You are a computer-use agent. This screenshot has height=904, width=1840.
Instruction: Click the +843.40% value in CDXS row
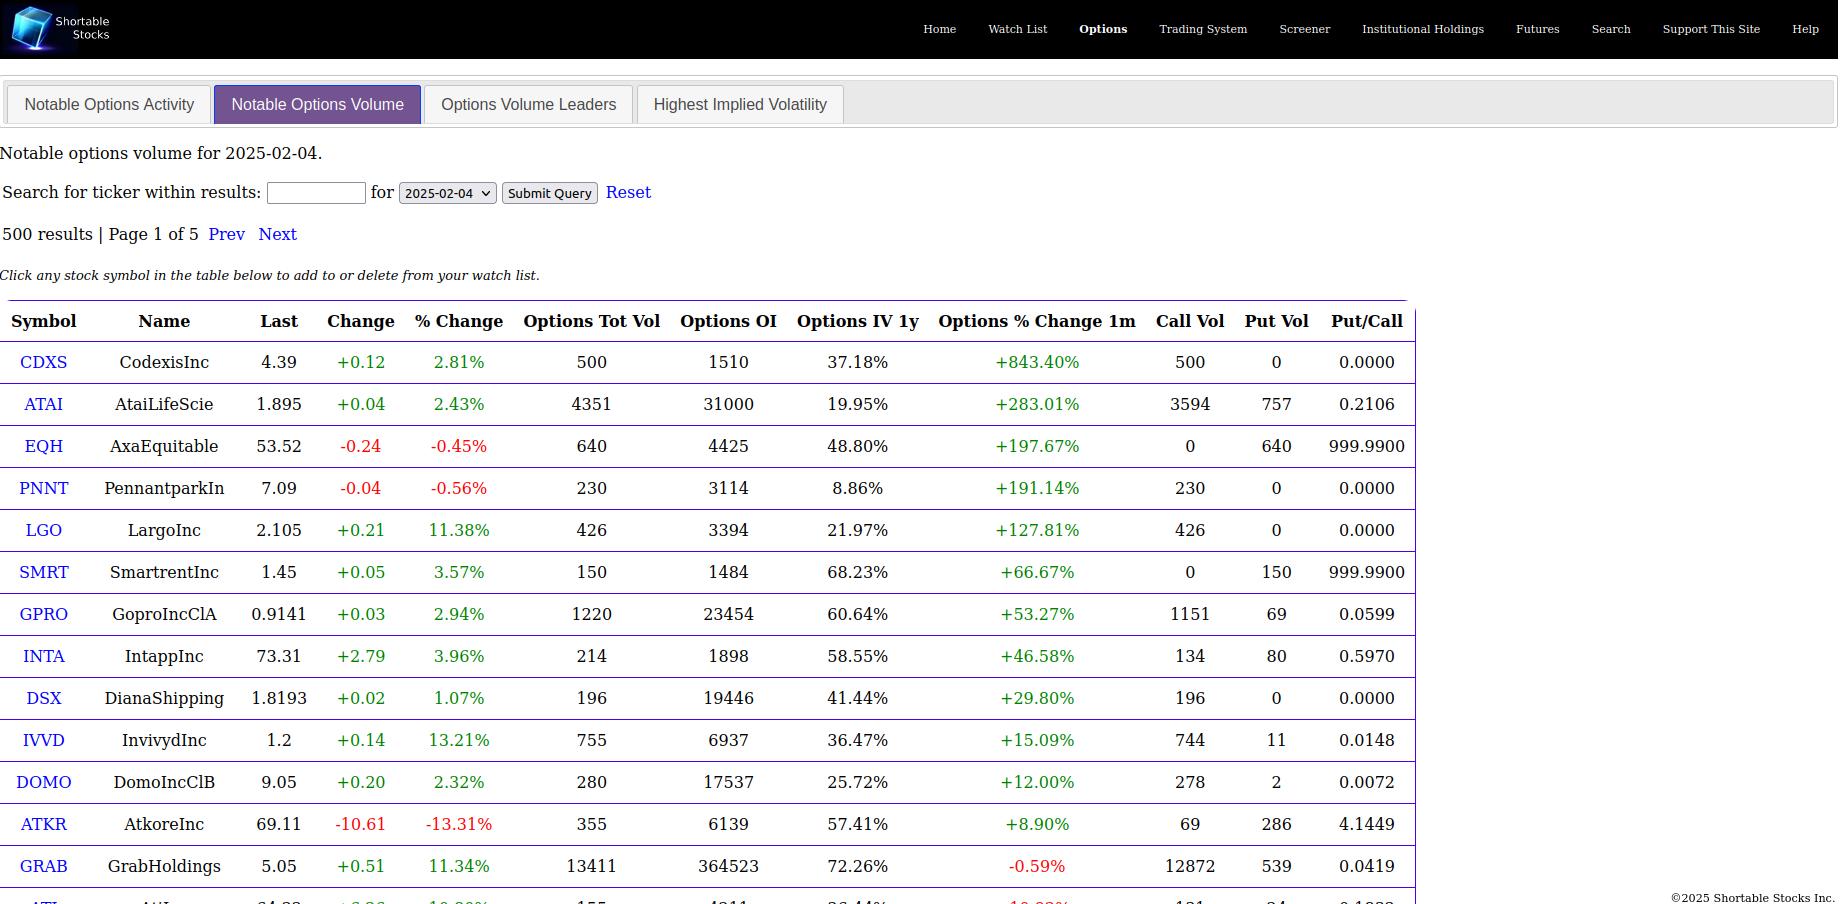click(1037, 362)
